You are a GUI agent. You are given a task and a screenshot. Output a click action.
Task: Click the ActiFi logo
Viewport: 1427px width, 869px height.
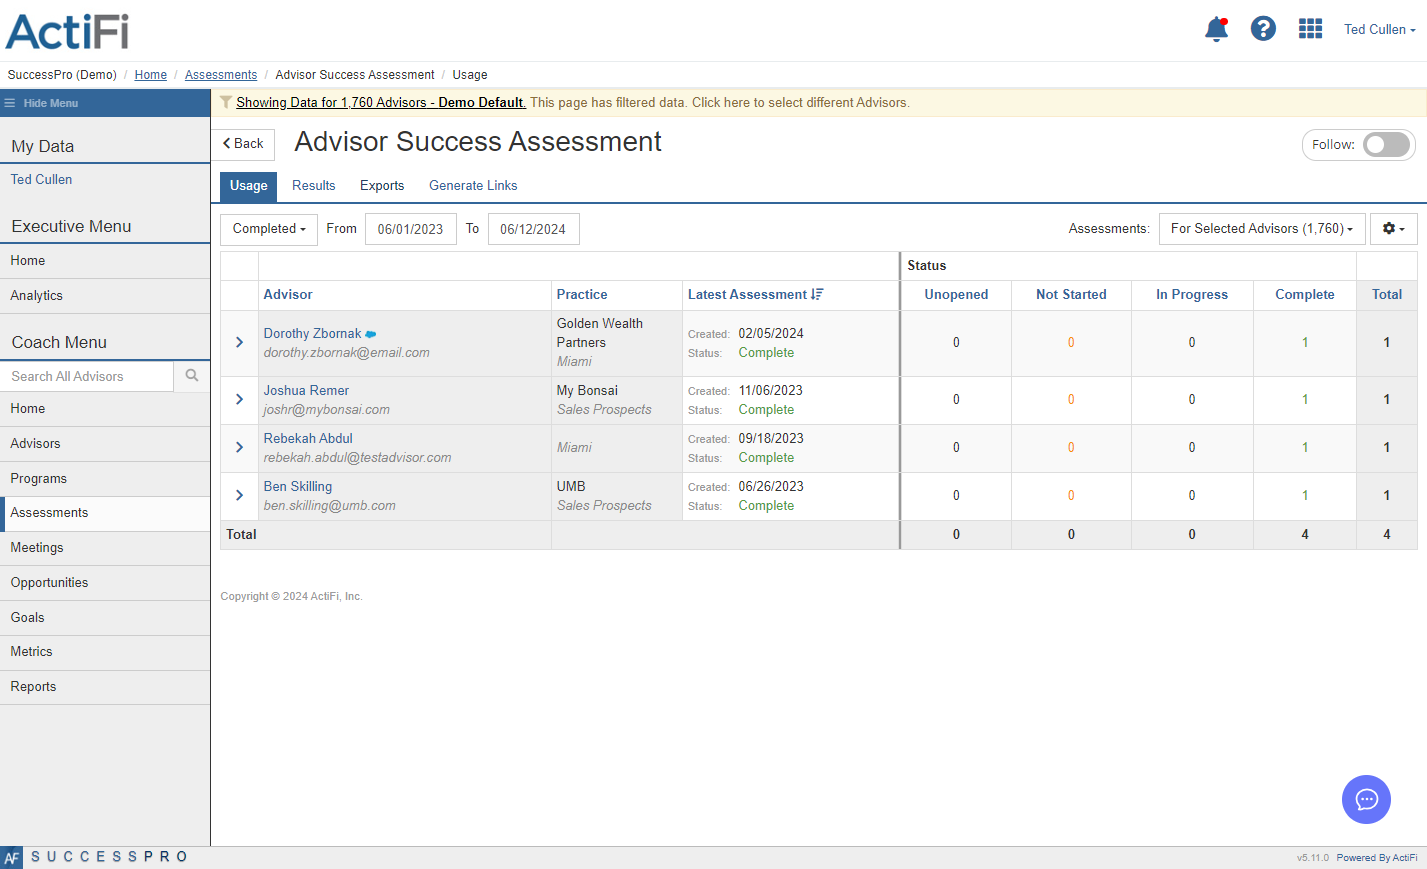click(68, 31)
